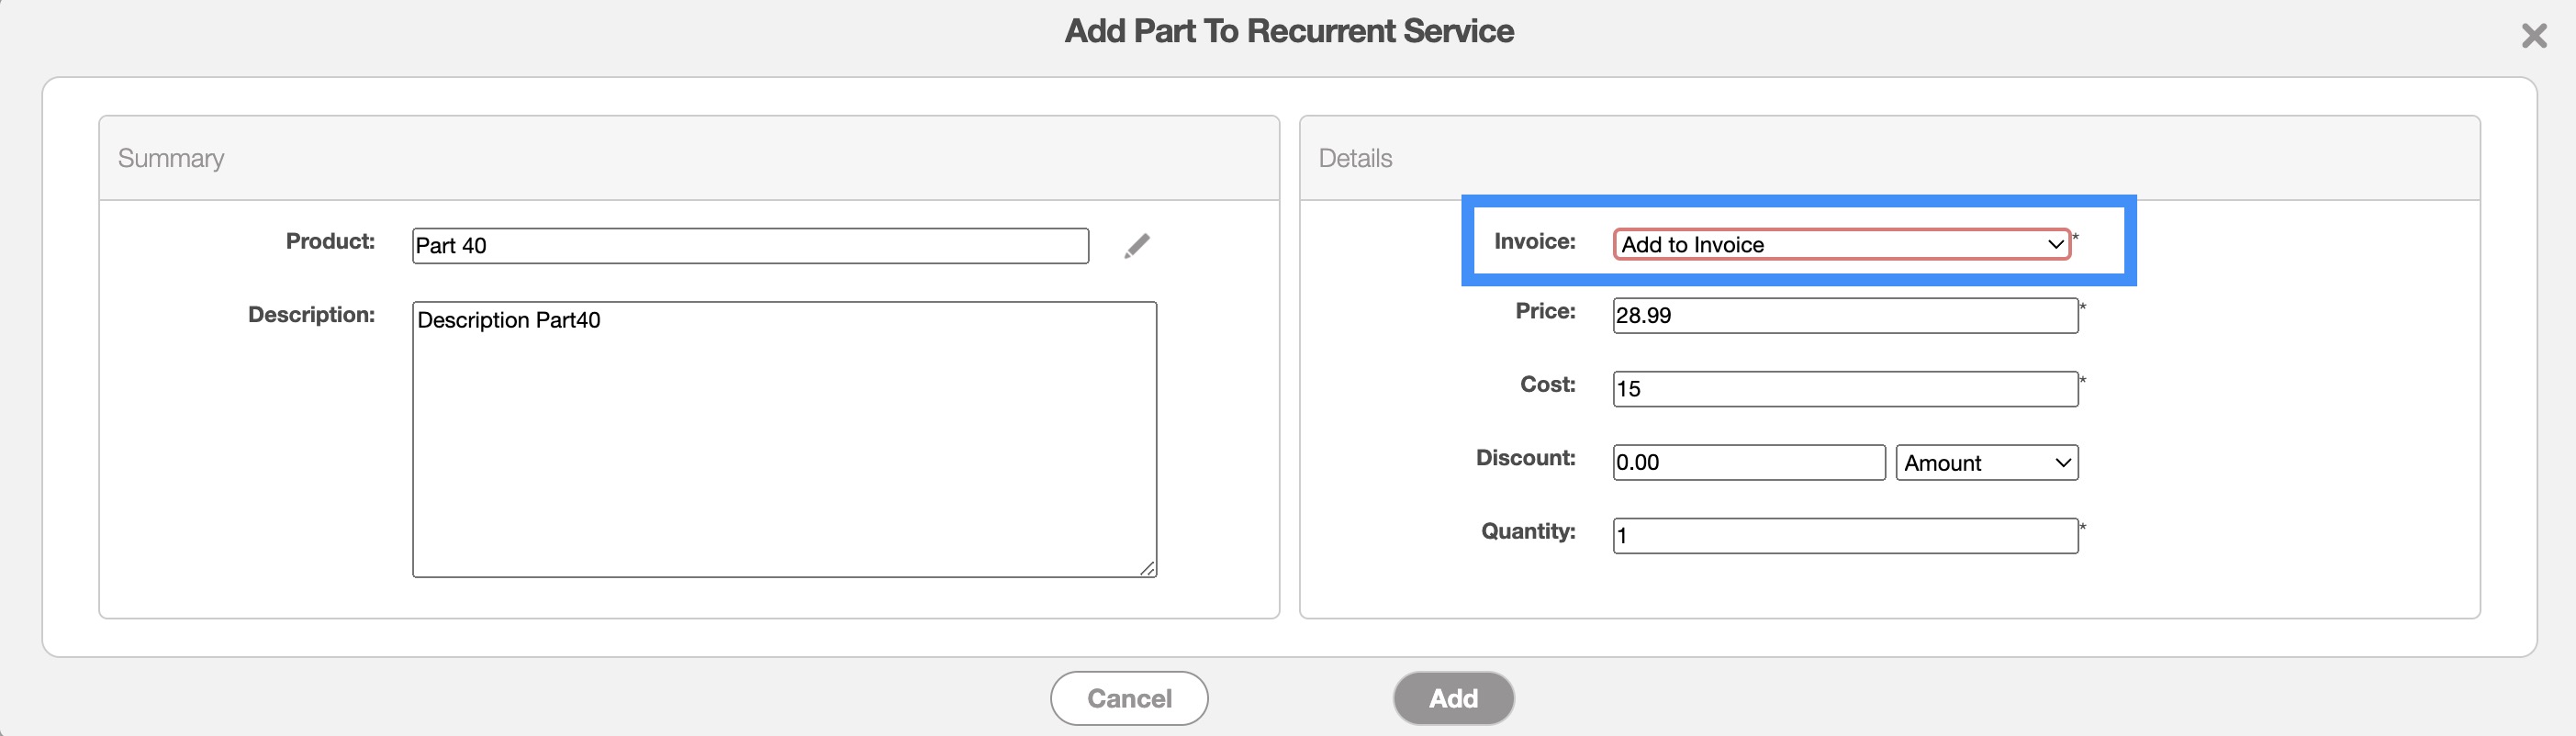This screenshot has width=2576, height=736.
Task: Close the Add Part dialog with X
Action: click(x=2533, y=37)
